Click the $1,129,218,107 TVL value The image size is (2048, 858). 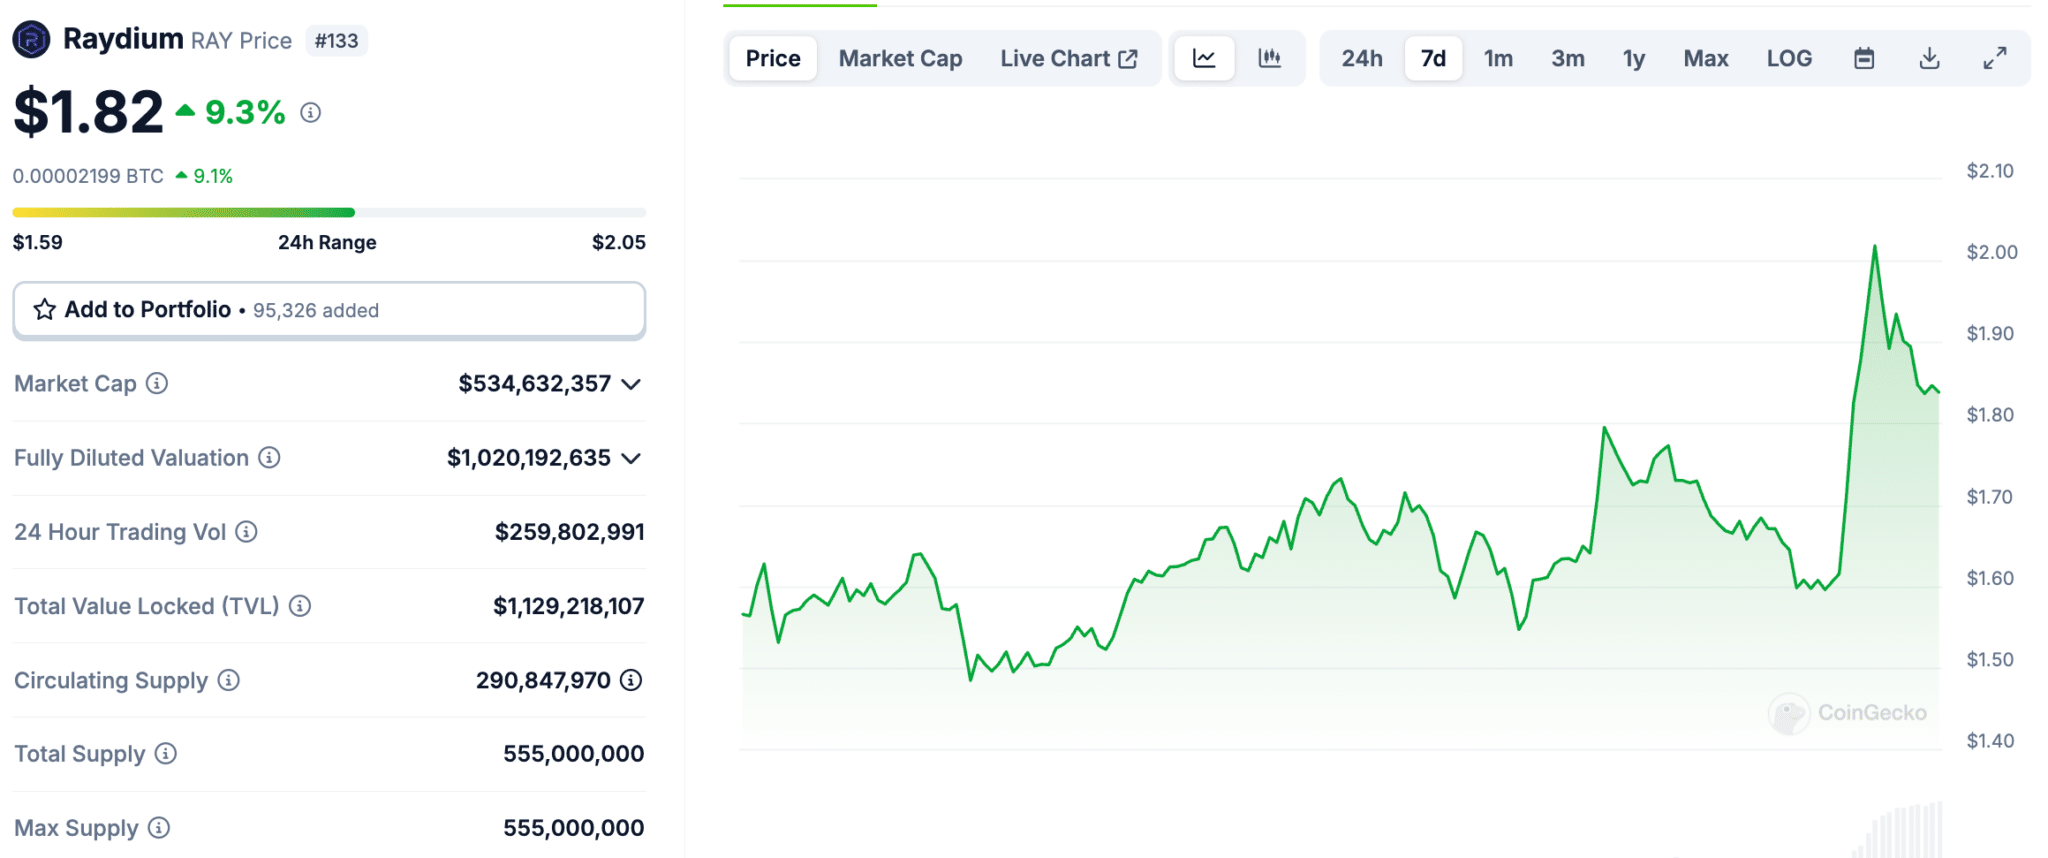(568, 606)
